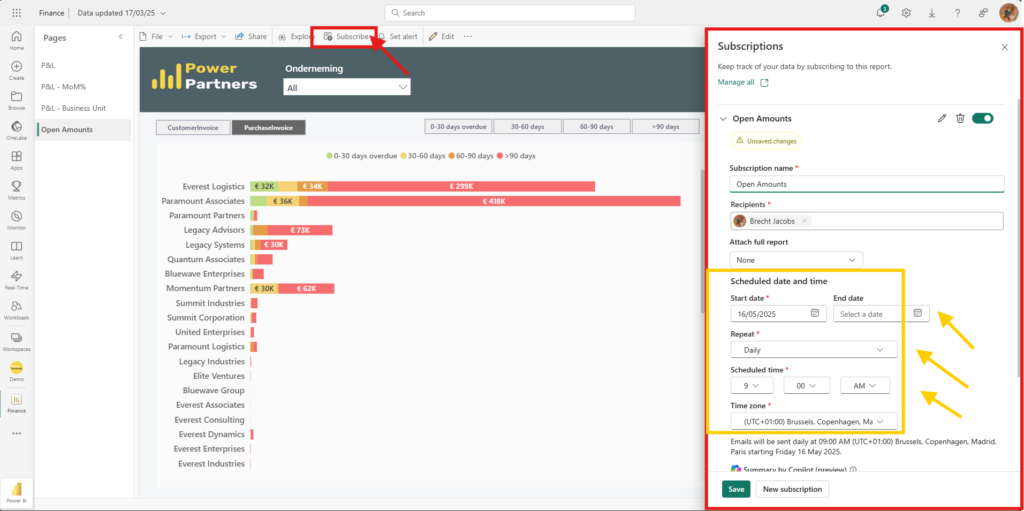This screenshot has height=511, width=1024.
Task: Toggle the 60-90 days filter button
Action: point(597,127)
